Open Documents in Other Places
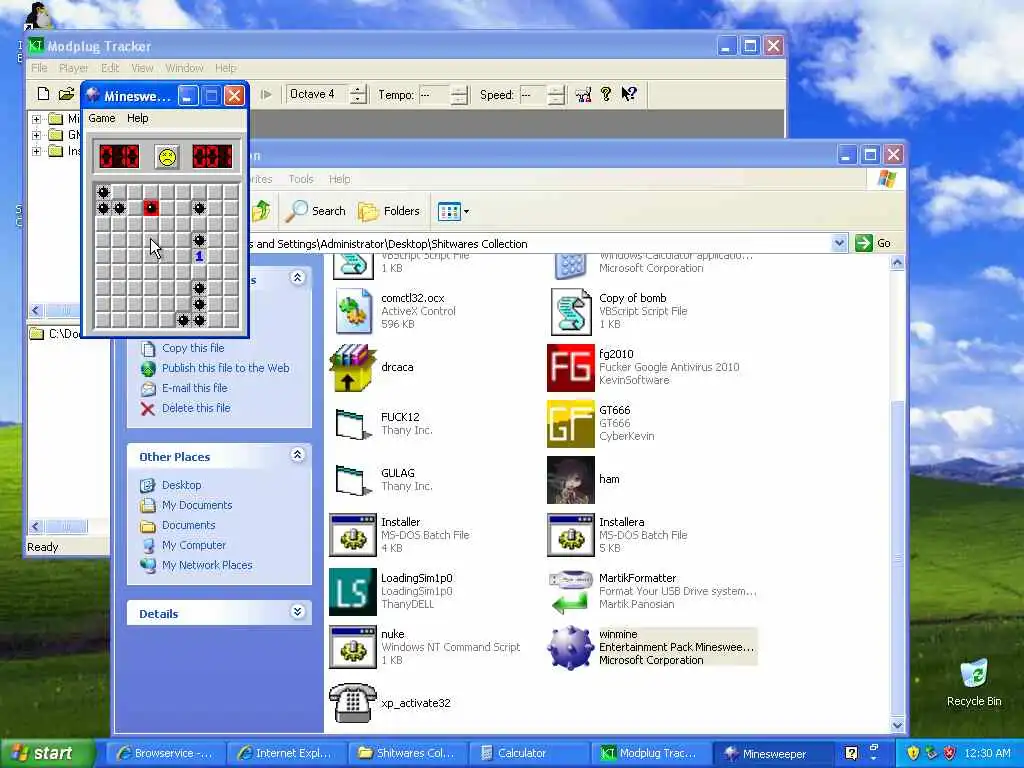The image size is (1024, 768). tap(188, 525)
